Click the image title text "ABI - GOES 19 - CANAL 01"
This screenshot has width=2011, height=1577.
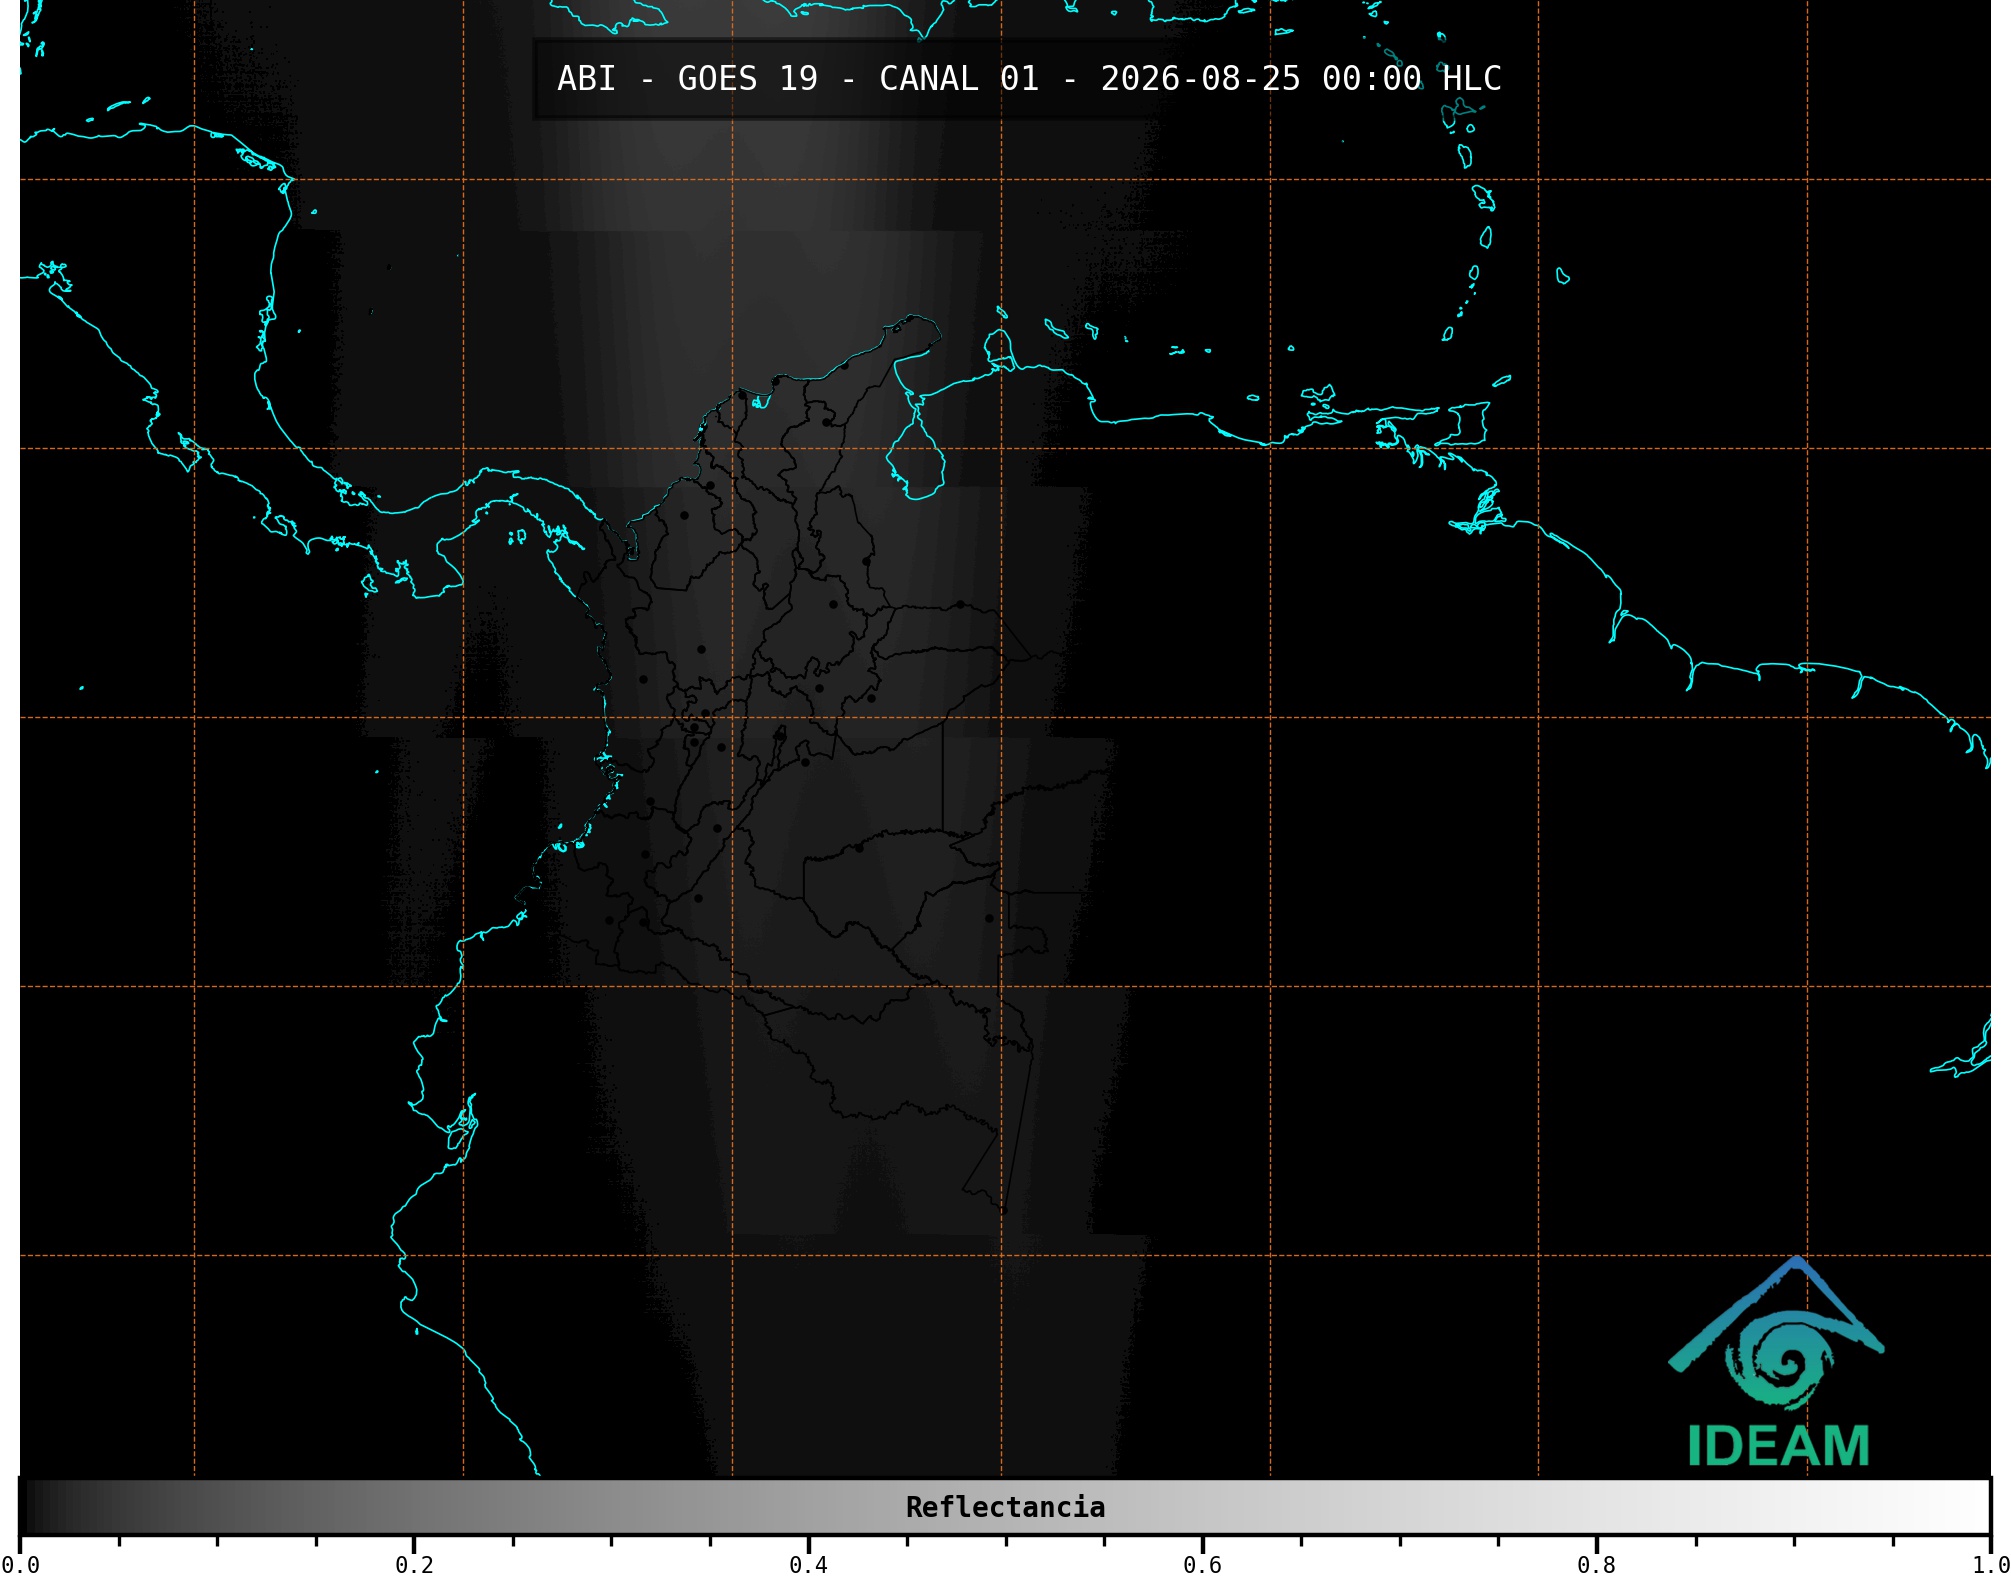798,79
